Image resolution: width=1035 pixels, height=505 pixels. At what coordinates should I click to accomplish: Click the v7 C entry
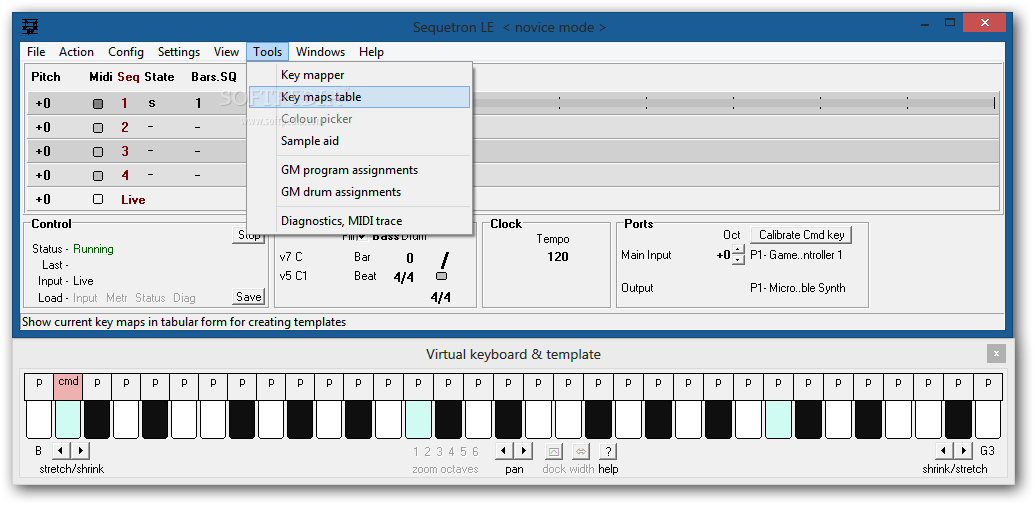(x=291, y=257)
